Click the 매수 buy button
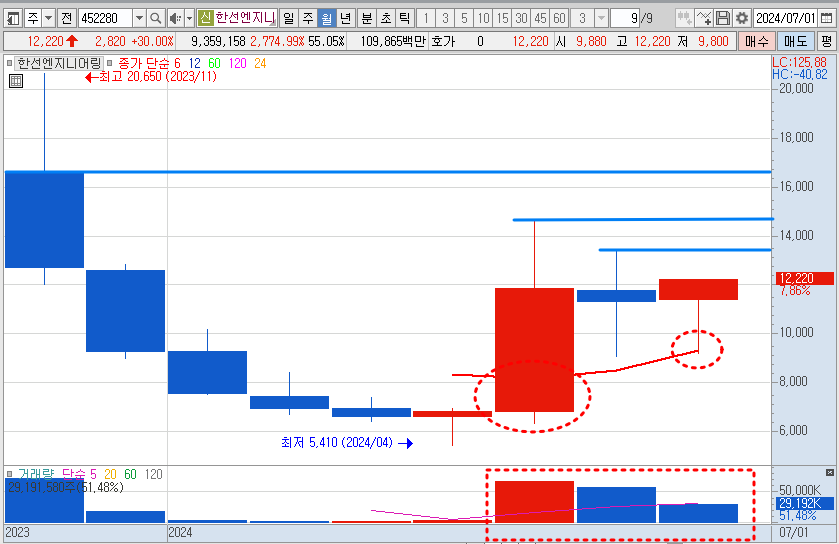839x544 pixels. point(757,41)
